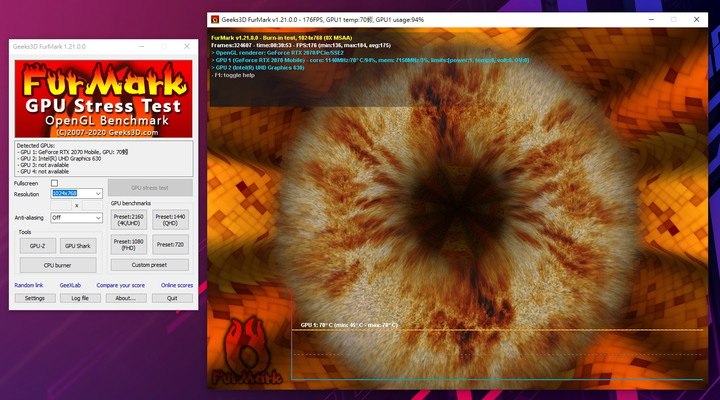Viewport: 720px width, 400px height.
Task: Start the GPU stress test
Action: 150,188
